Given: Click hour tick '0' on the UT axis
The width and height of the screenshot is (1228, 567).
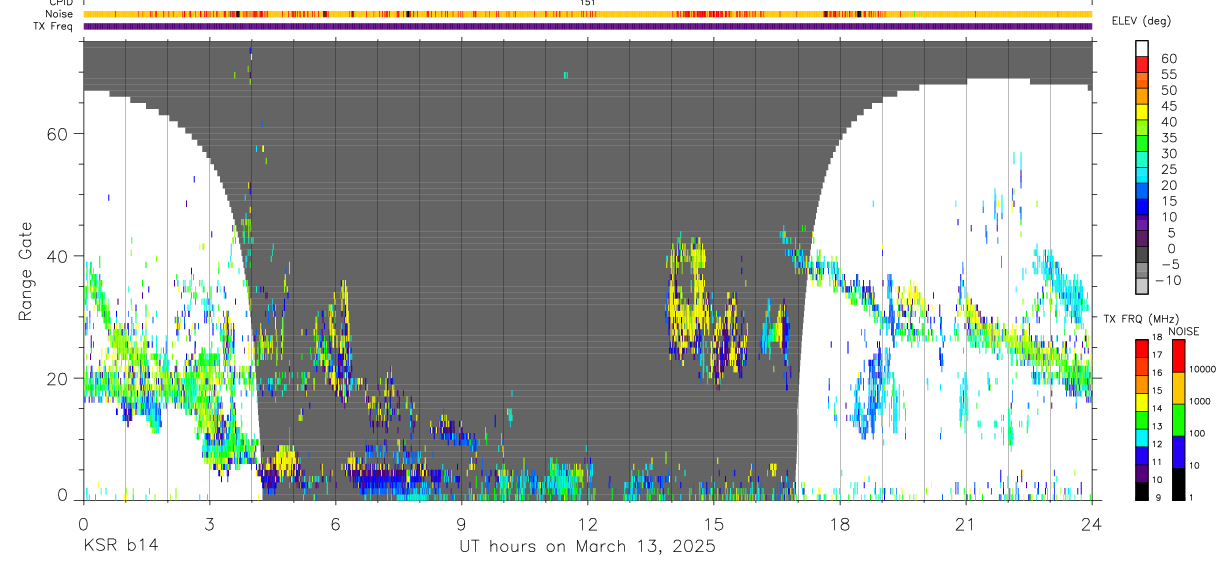Looking at the screenshot, I should (83, 524).
